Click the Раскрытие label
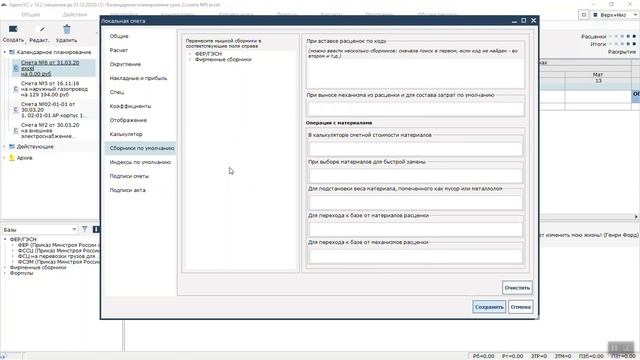This screenshot has height=360, width=640. pos(622,52)
